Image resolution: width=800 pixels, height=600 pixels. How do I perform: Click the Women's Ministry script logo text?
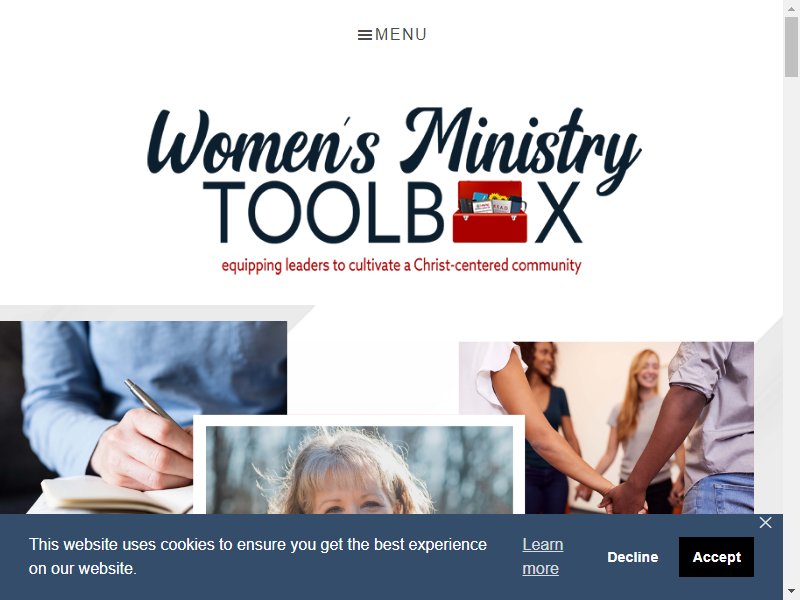coord(394,141)
